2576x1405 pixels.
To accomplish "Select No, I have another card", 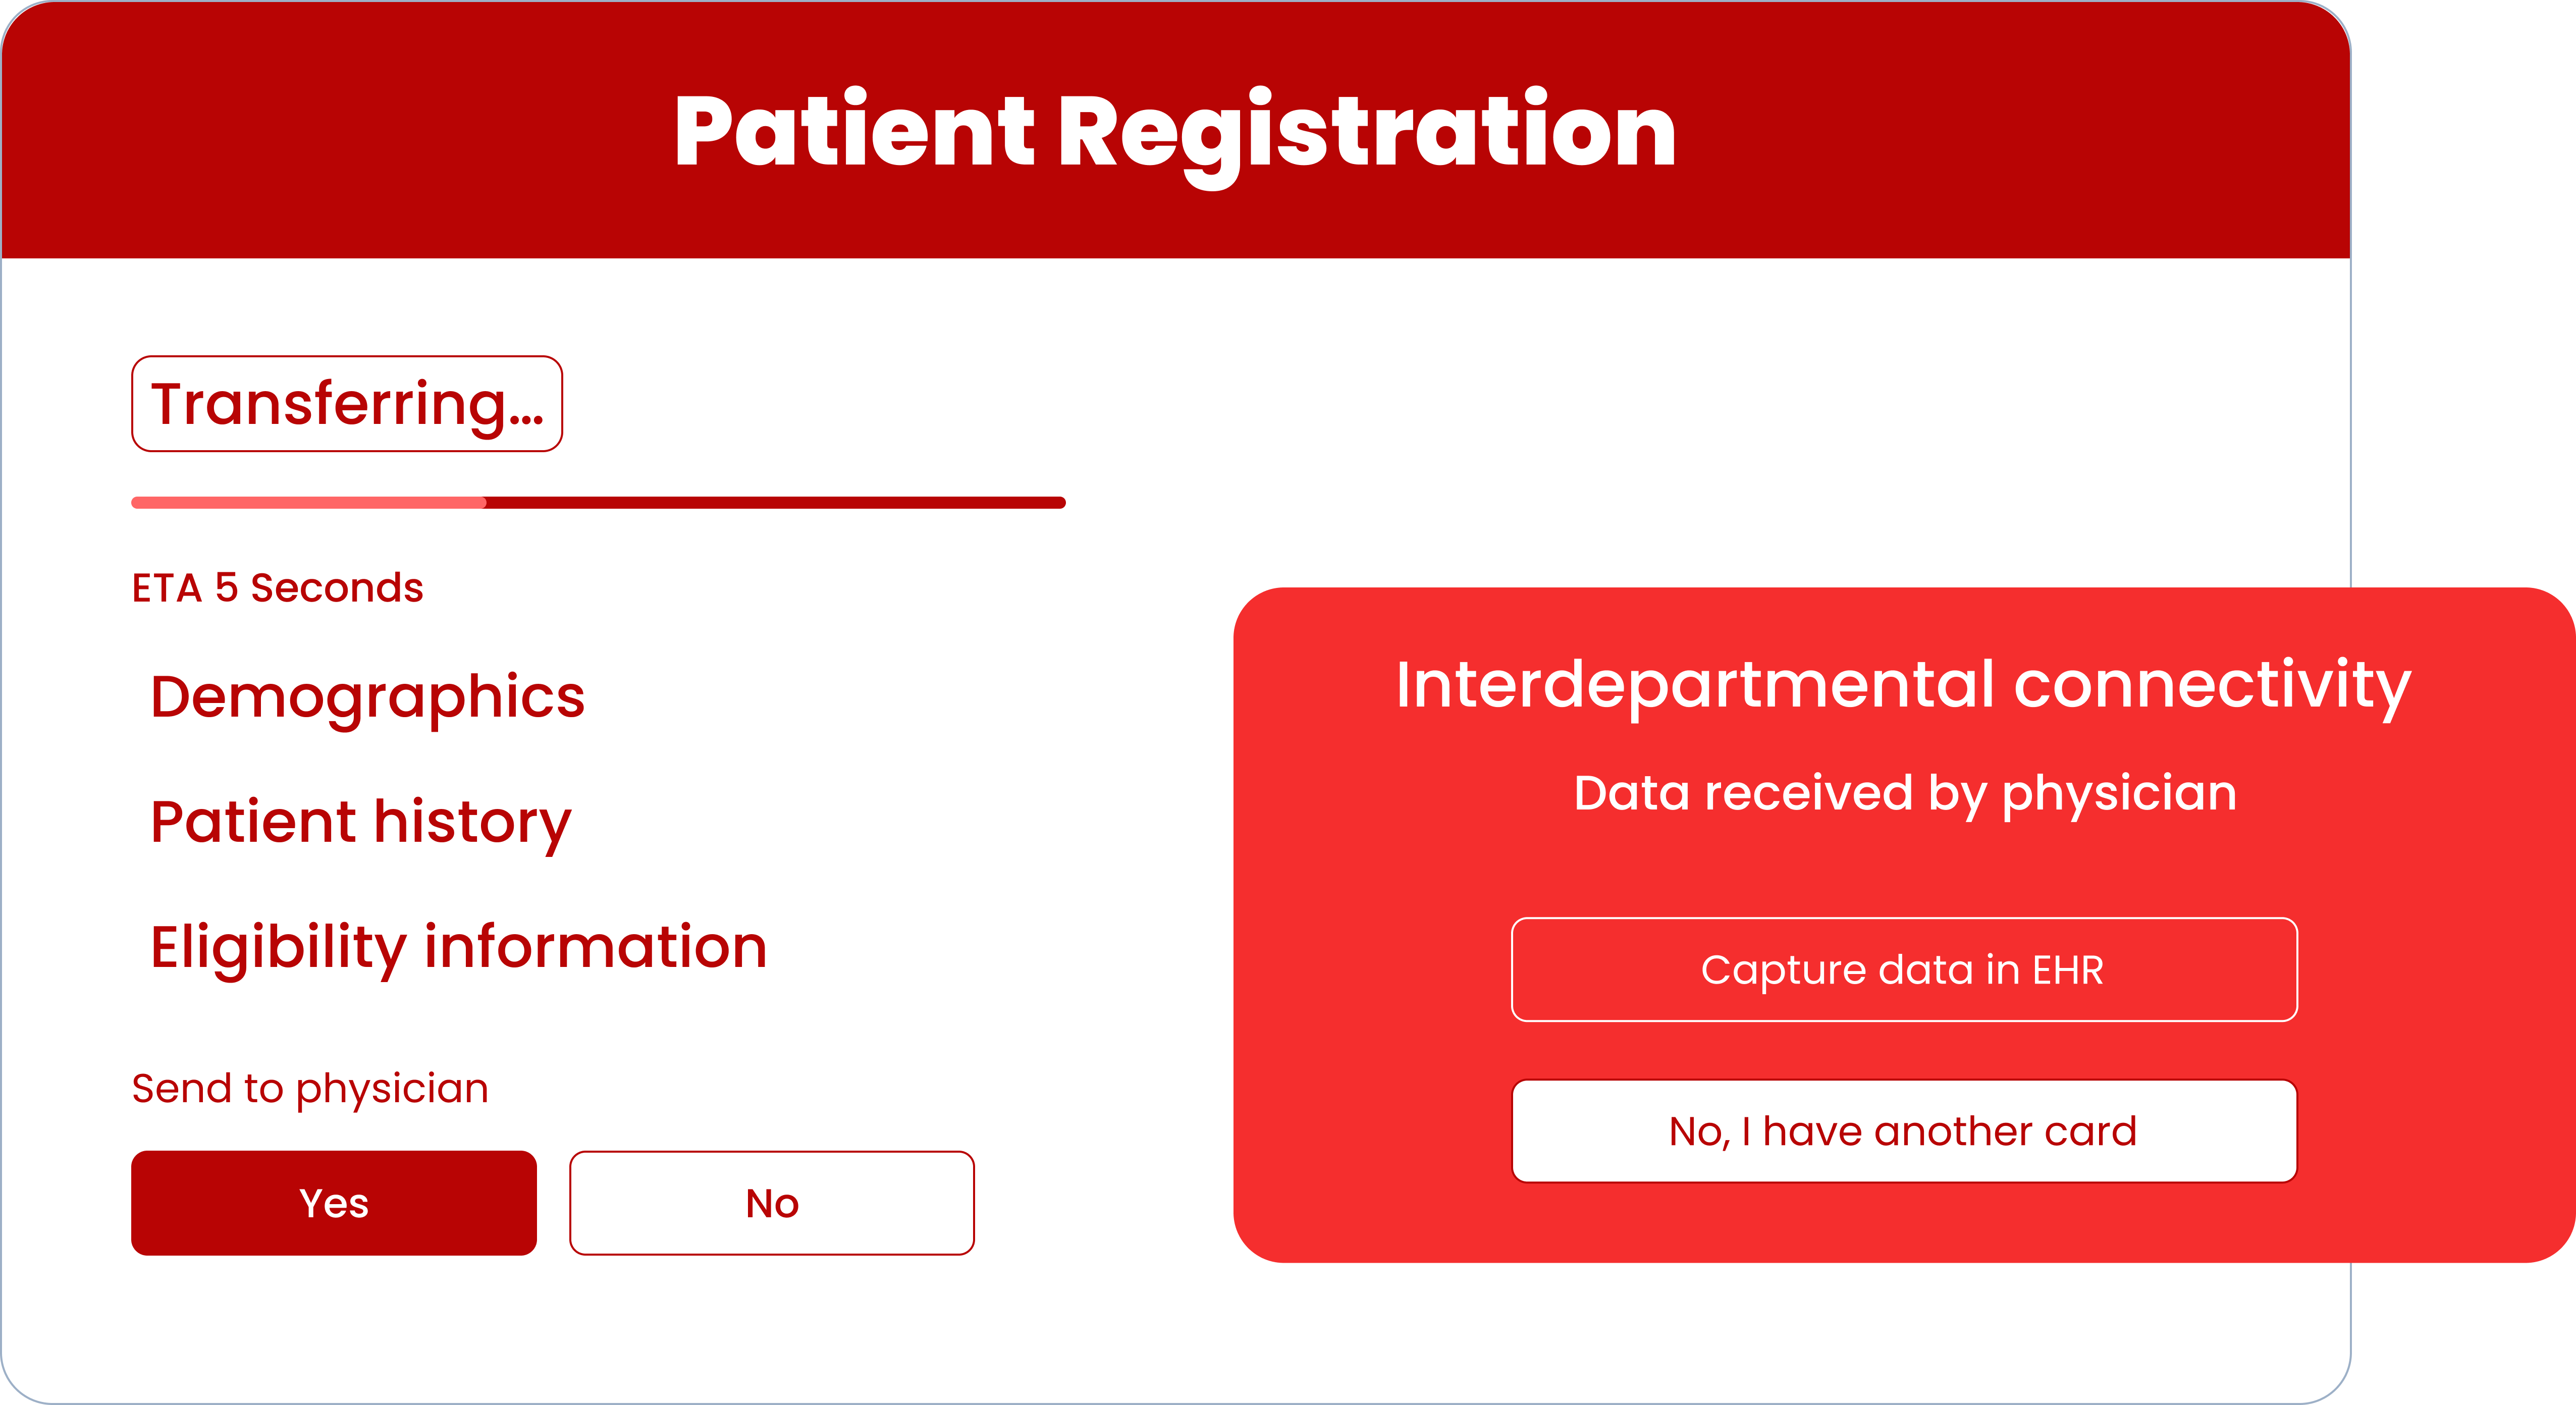I will click(1904, 1131).
